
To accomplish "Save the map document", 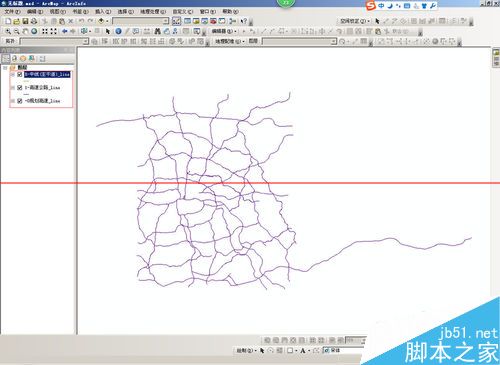I will tap(25, 21).
